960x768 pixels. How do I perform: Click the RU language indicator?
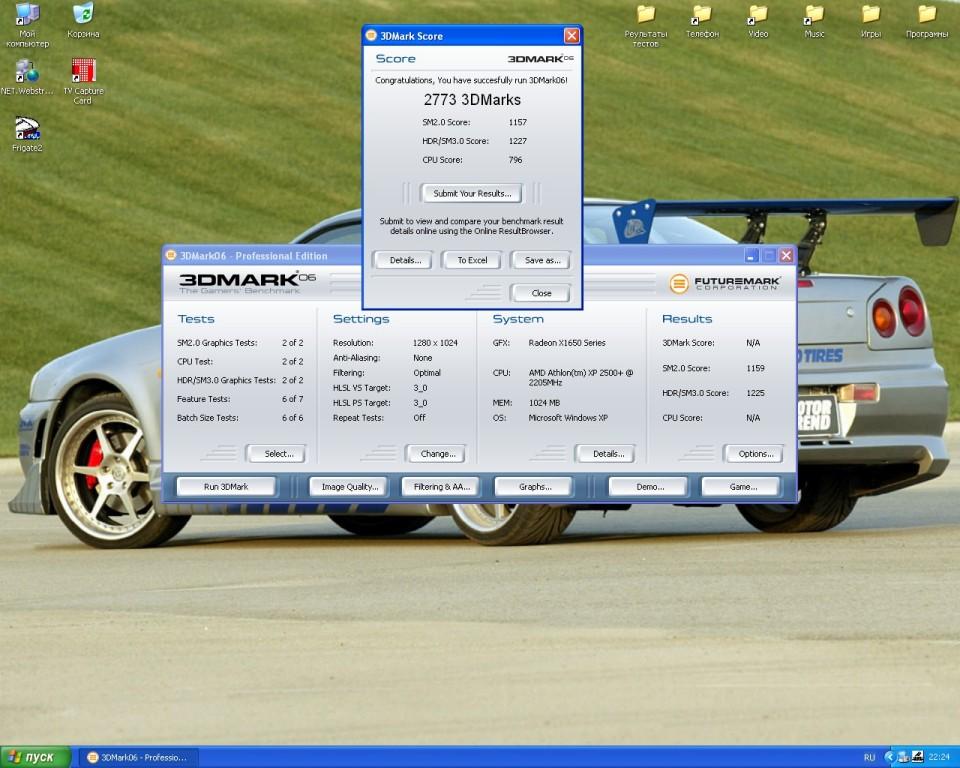pyautogui.click(x=869, y=758)
